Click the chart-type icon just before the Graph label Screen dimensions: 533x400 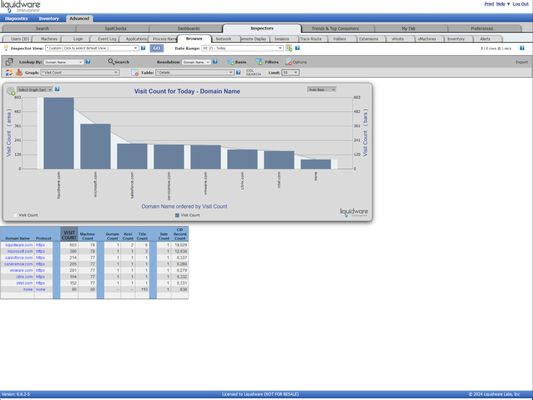19,72
